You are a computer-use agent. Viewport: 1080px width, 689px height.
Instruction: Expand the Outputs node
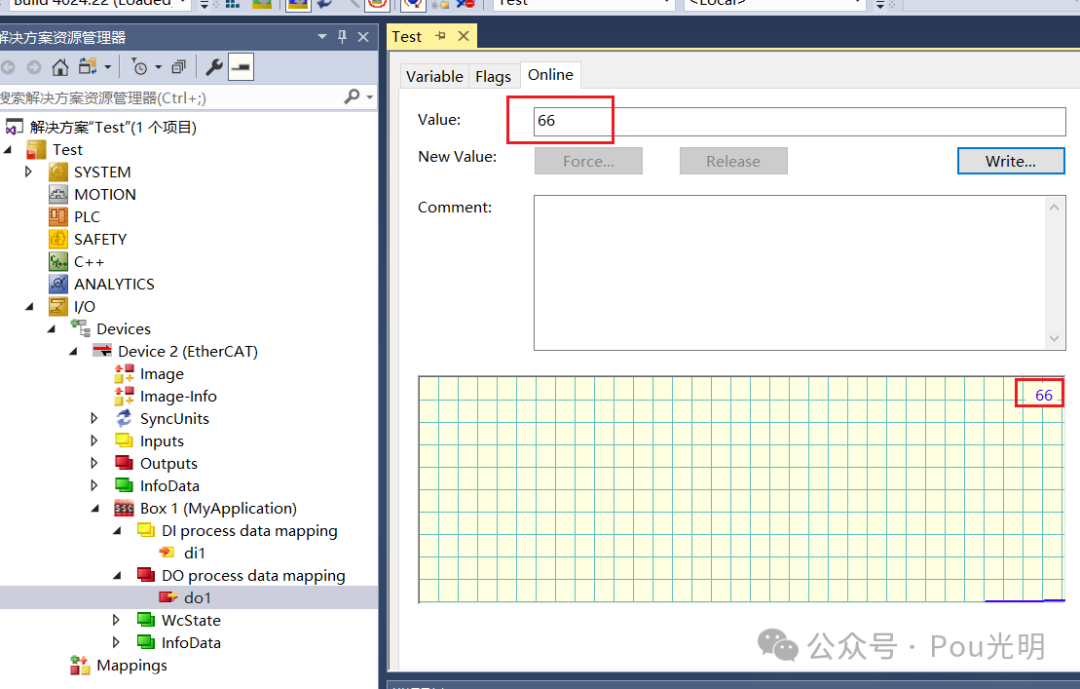[94, 463]
